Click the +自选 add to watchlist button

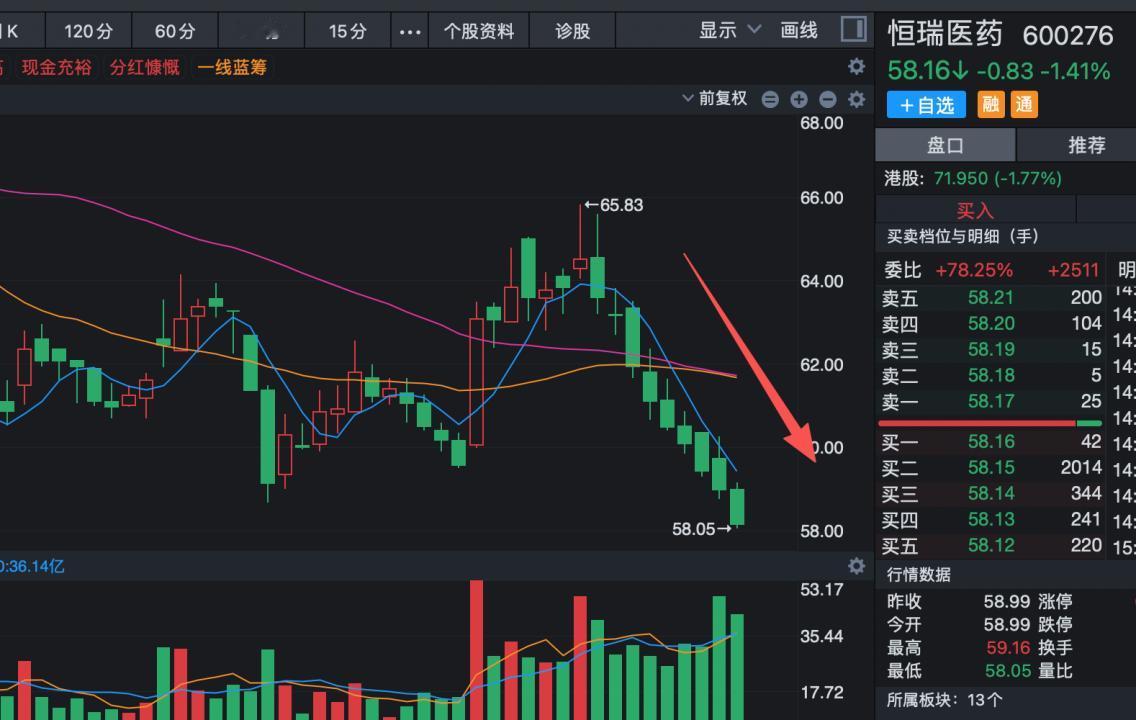click(x=925, y=103)
